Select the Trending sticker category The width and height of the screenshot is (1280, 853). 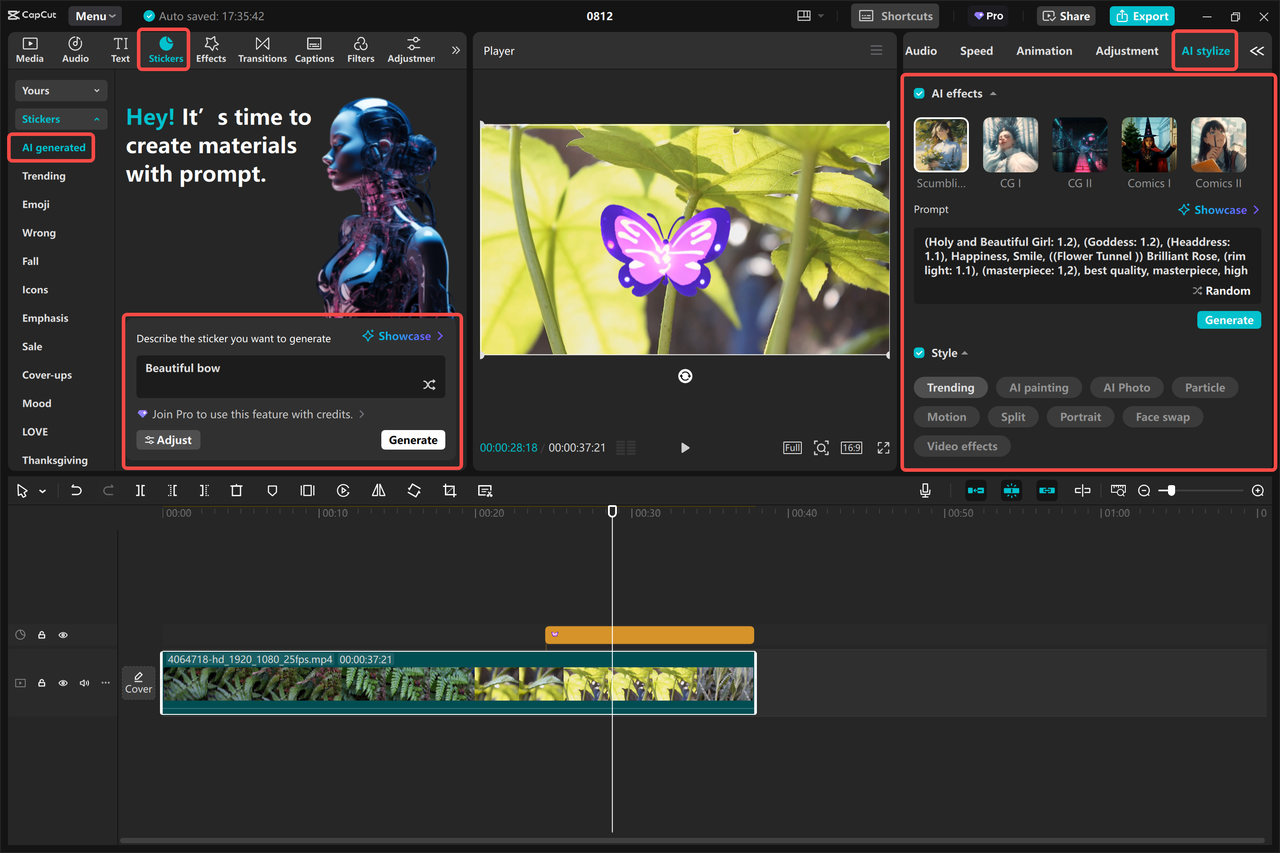(x=44, y=176)
